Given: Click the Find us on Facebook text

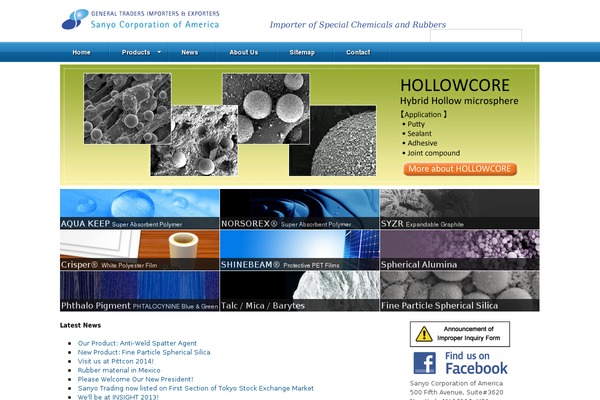Looking at the screenshot, I should [476, 363].
